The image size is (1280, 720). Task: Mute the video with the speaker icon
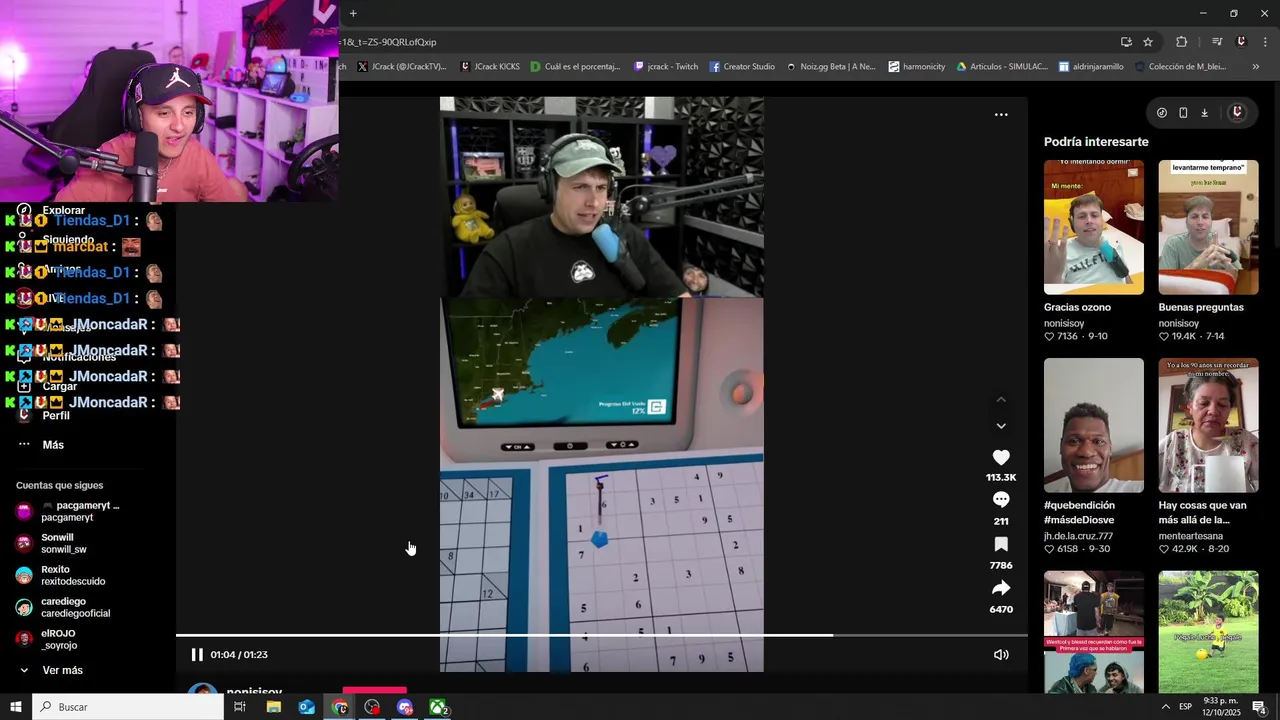(1001, 655)
